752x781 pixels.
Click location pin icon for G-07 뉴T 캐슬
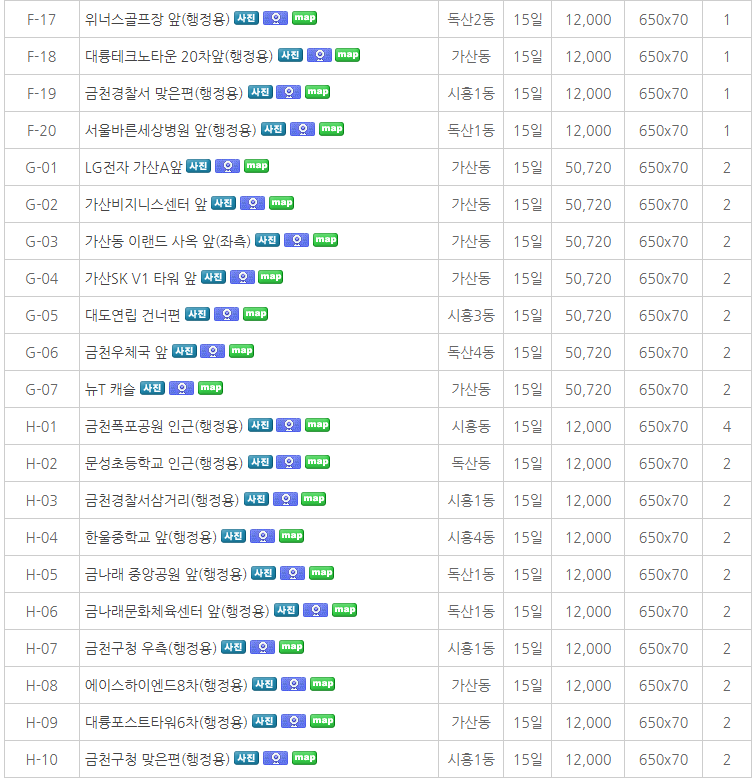pyautogui.click(x=182, y=389)
